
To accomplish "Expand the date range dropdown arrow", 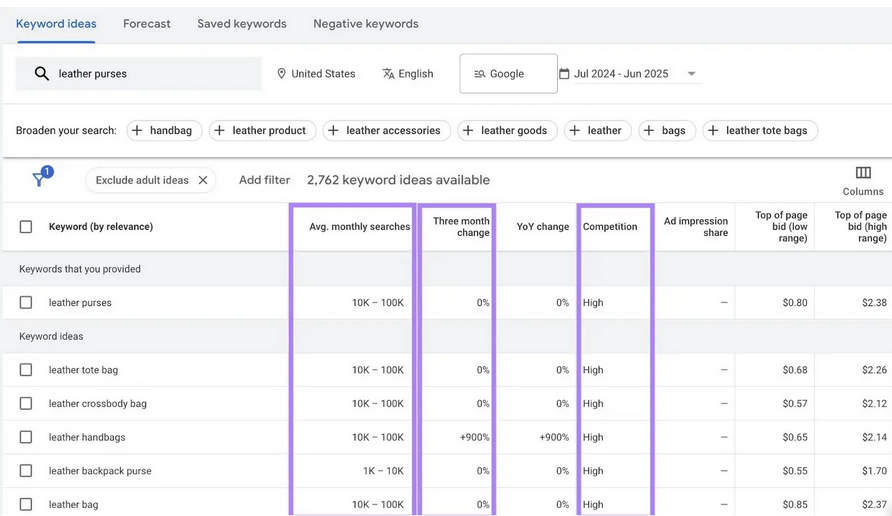I will [x=691, y=74].
